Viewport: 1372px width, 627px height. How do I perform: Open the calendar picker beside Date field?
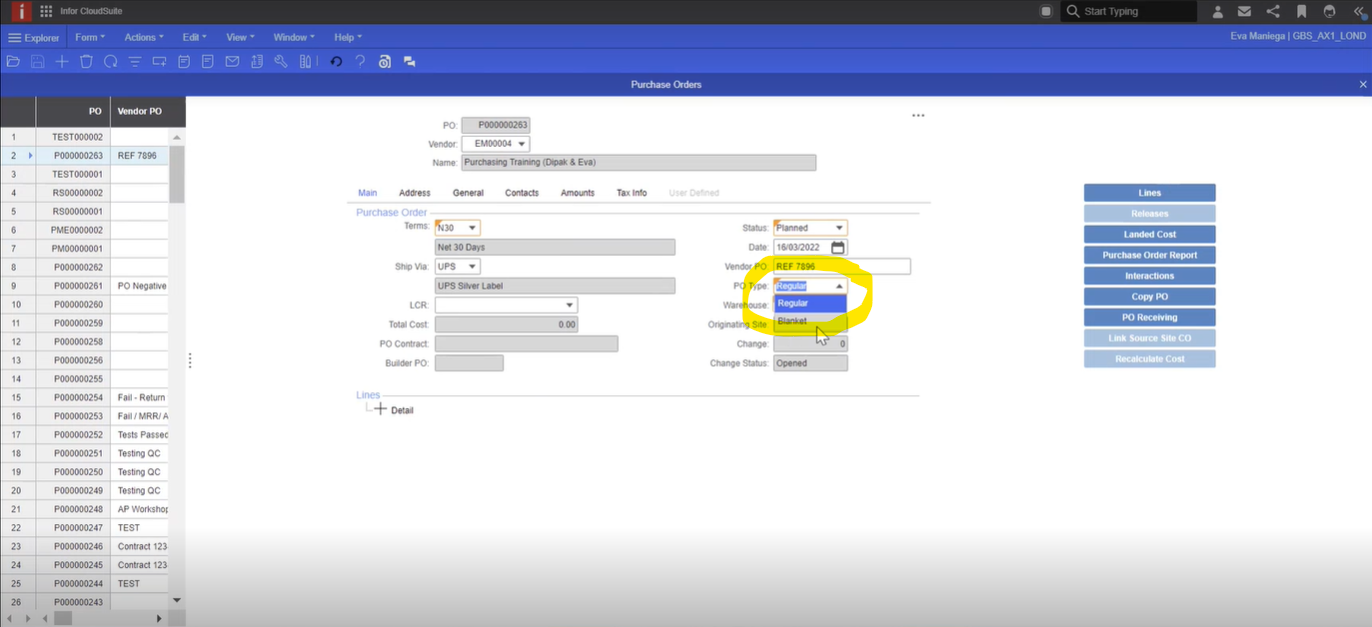(x=838, y=247)
